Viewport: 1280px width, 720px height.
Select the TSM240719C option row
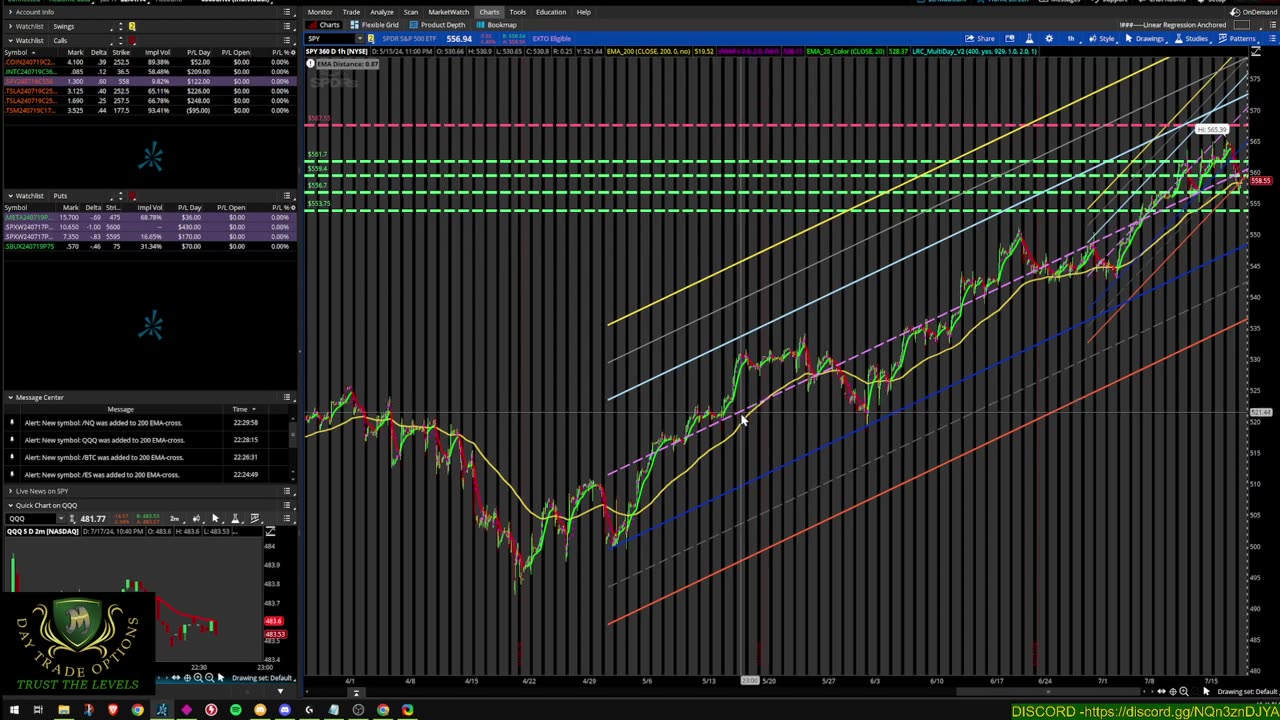click(x=148, y=110)
